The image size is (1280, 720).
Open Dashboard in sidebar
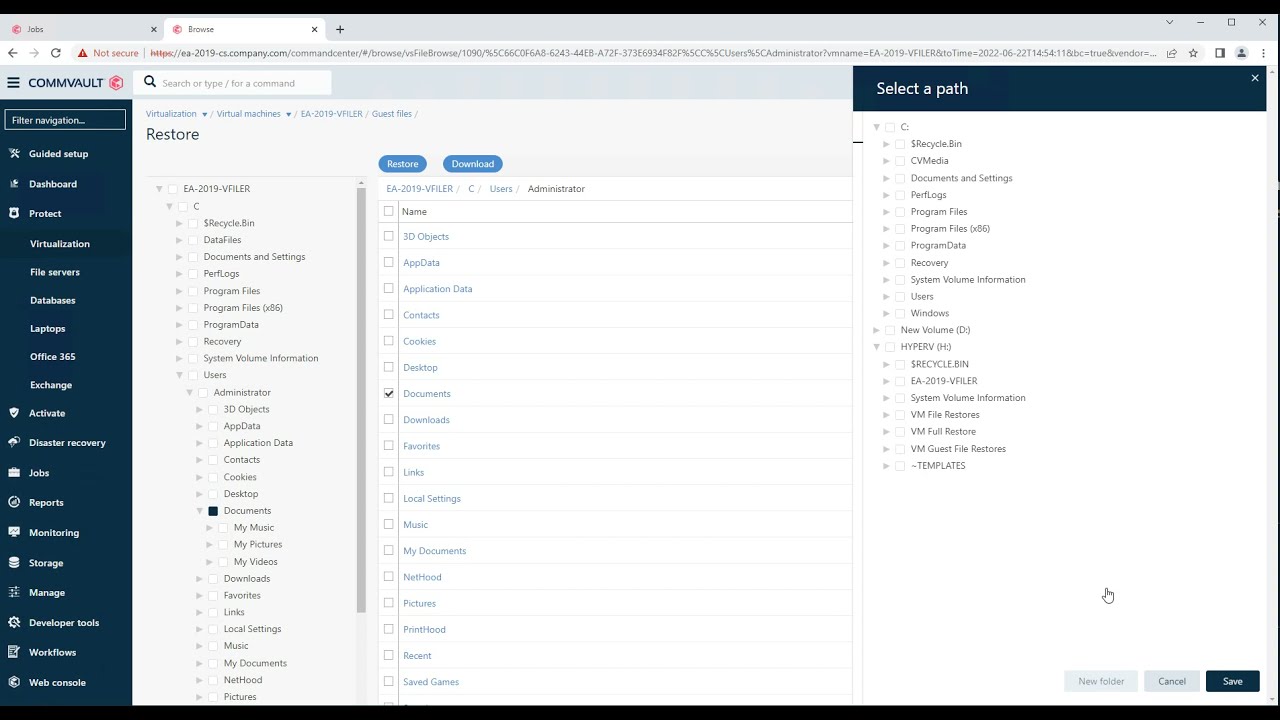(53, 184)
